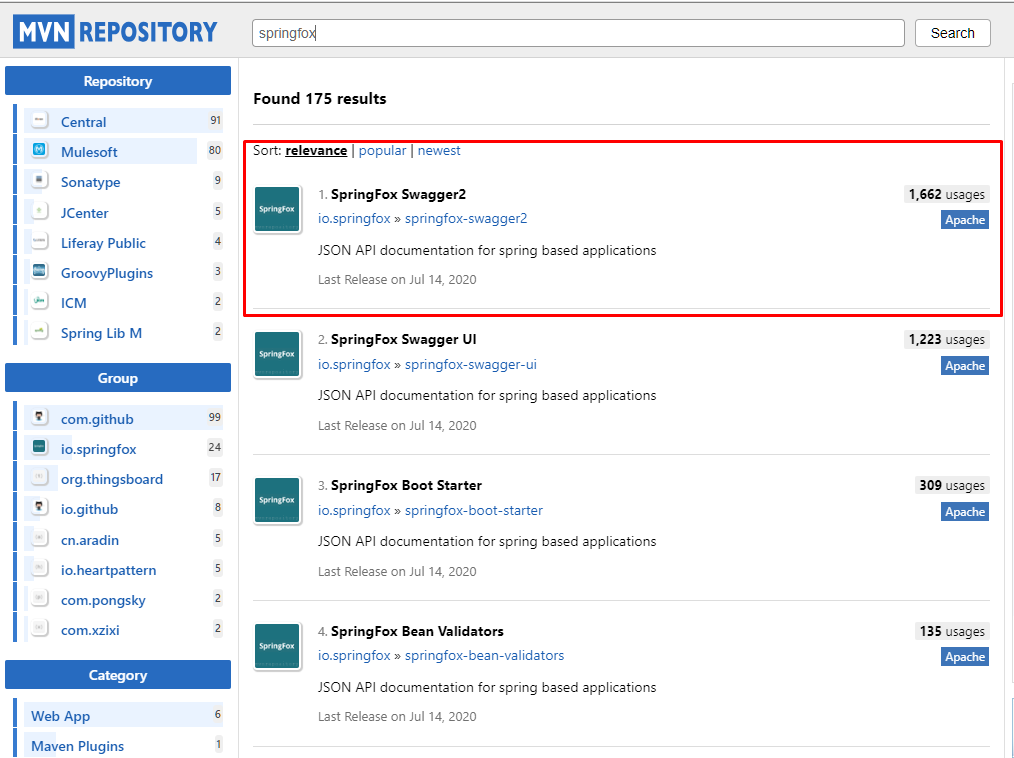Click Apache license badge for Bean Validators
The image size is (1014, 758).
pos(965,657)
